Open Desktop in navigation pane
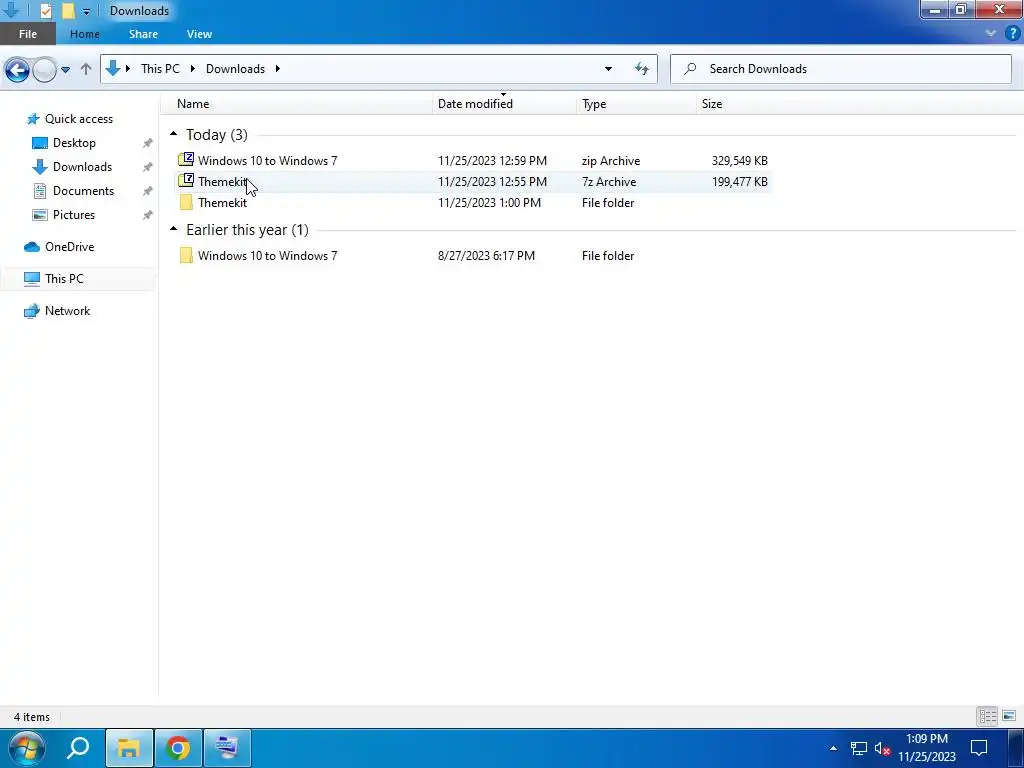 tap(74, 142)
